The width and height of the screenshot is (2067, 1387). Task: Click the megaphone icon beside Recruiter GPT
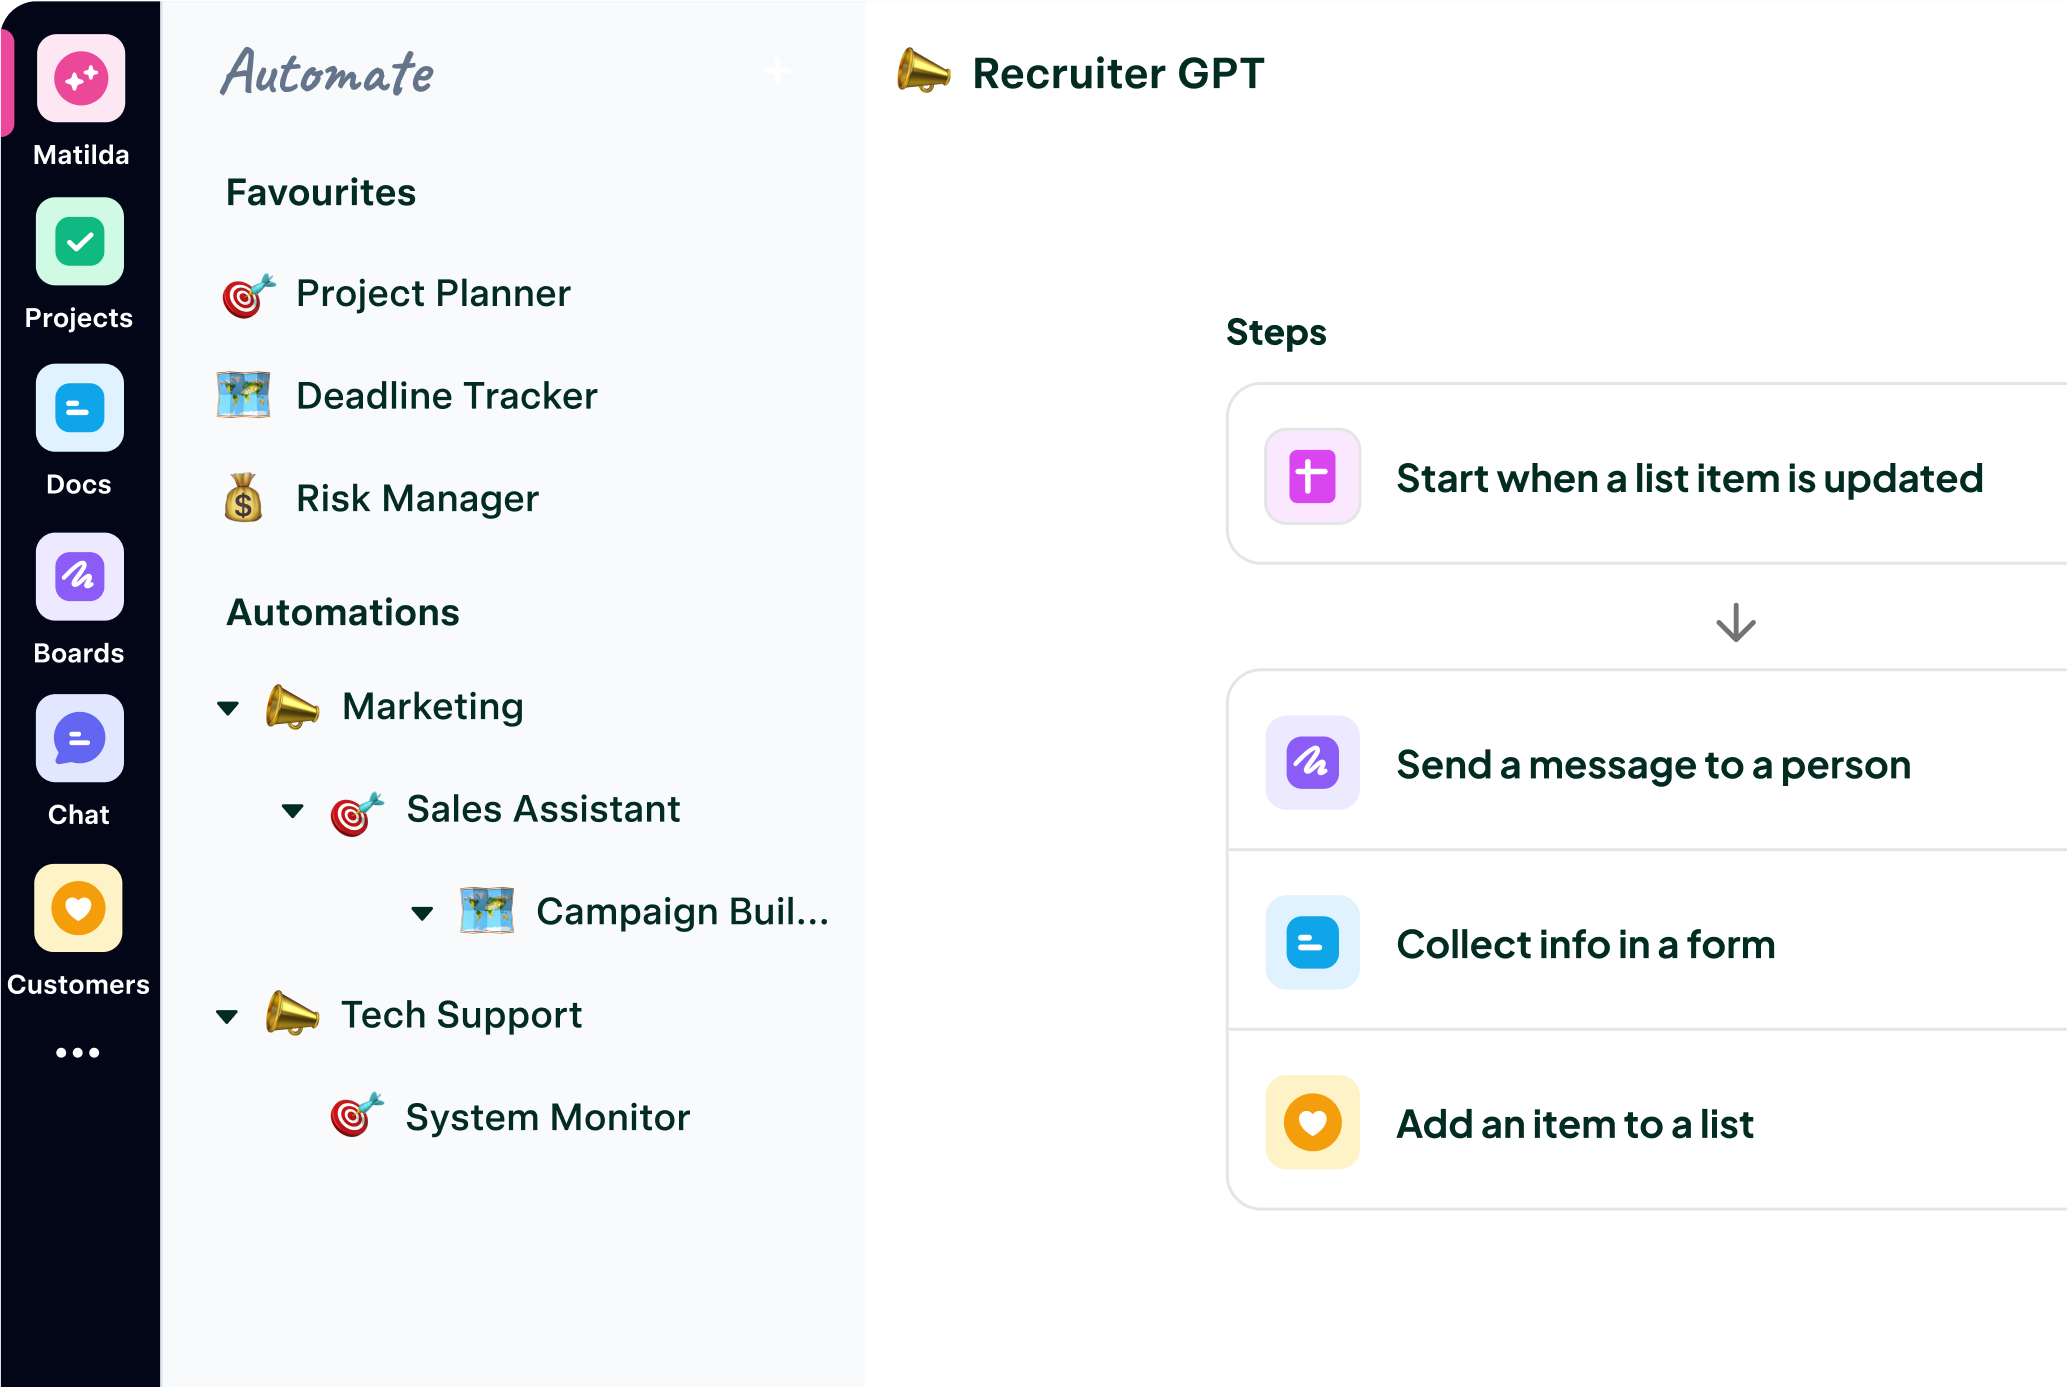tap(923, 71)
